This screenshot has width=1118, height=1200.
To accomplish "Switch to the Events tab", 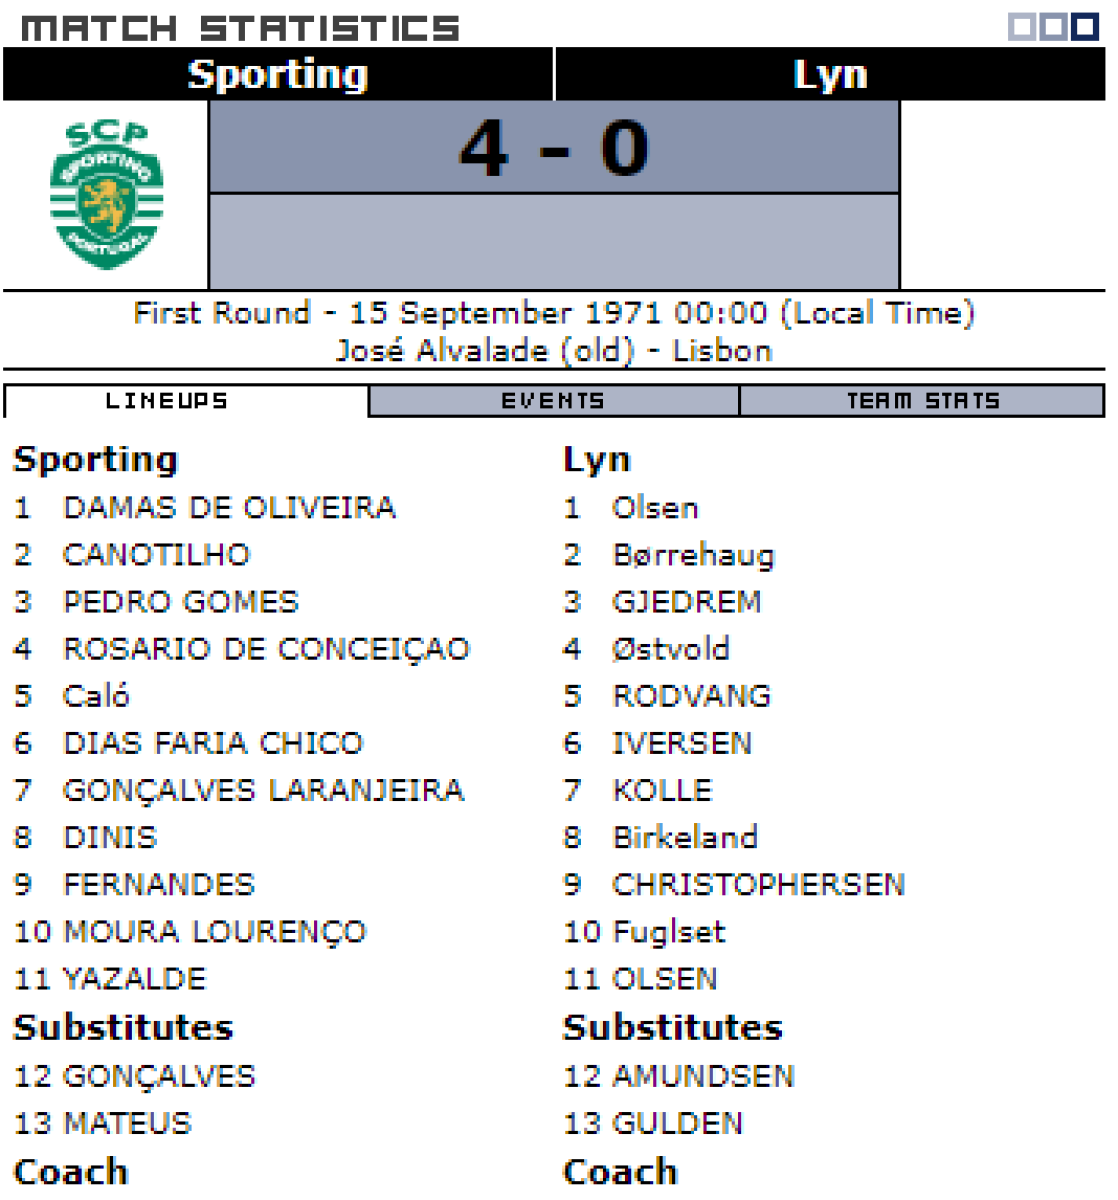I will point(553,401).
